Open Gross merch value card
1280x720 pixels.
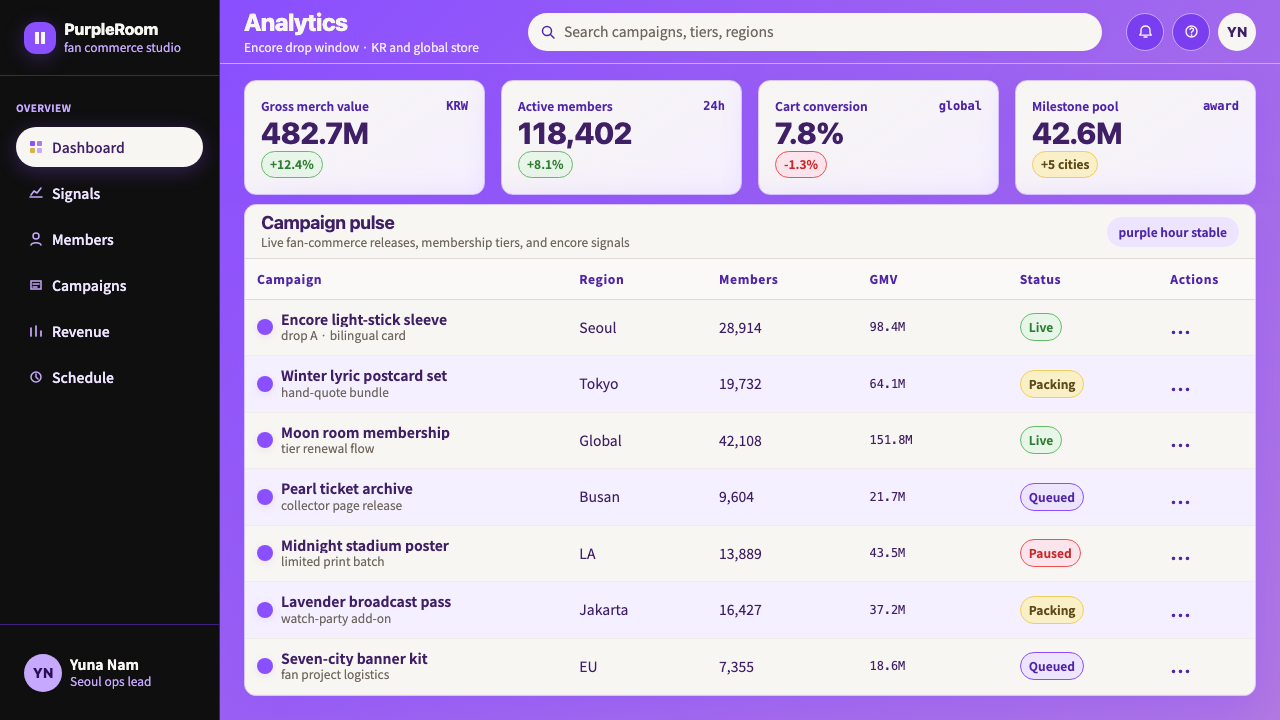tap(364, 137)
